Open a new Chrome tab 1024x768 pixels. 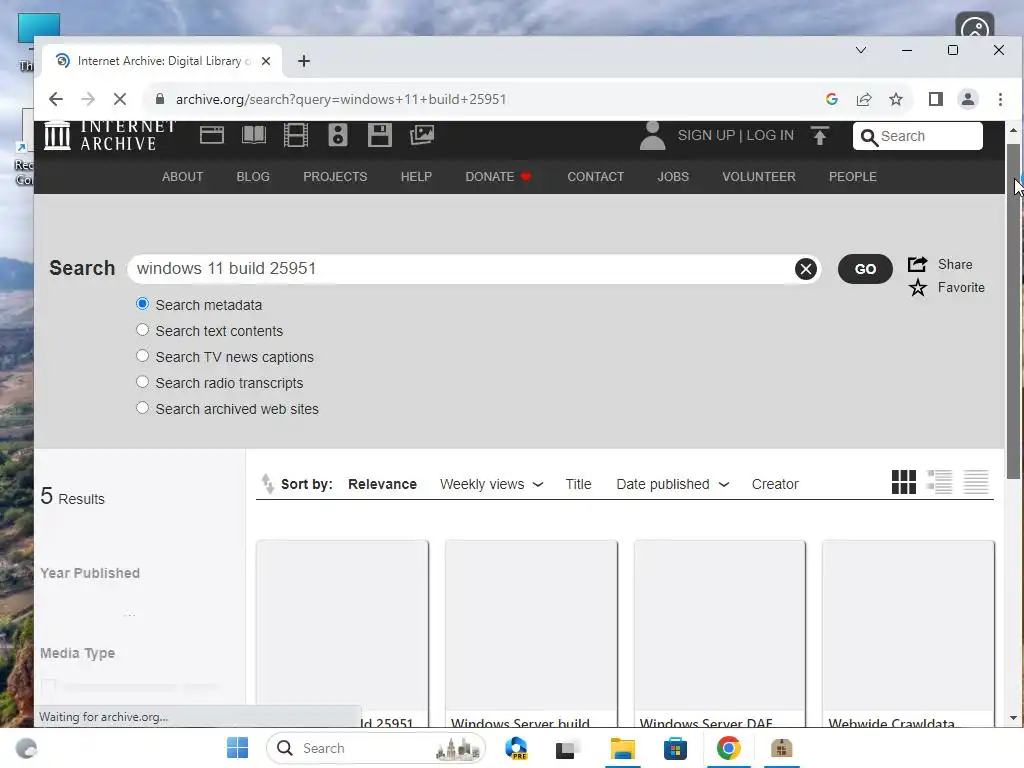pyautogui.click(x=304, y=61)
